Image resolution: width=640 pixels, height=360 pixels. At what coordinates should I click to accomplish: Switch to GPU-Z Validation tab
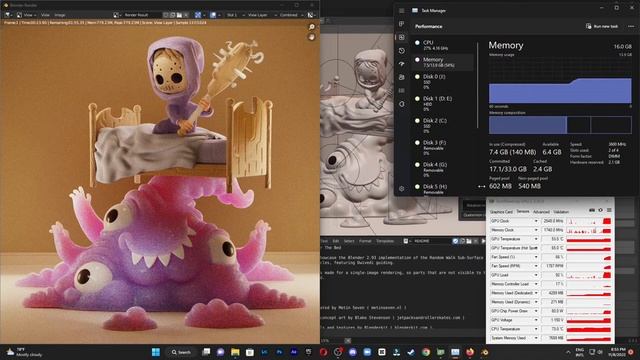(561, 212)
